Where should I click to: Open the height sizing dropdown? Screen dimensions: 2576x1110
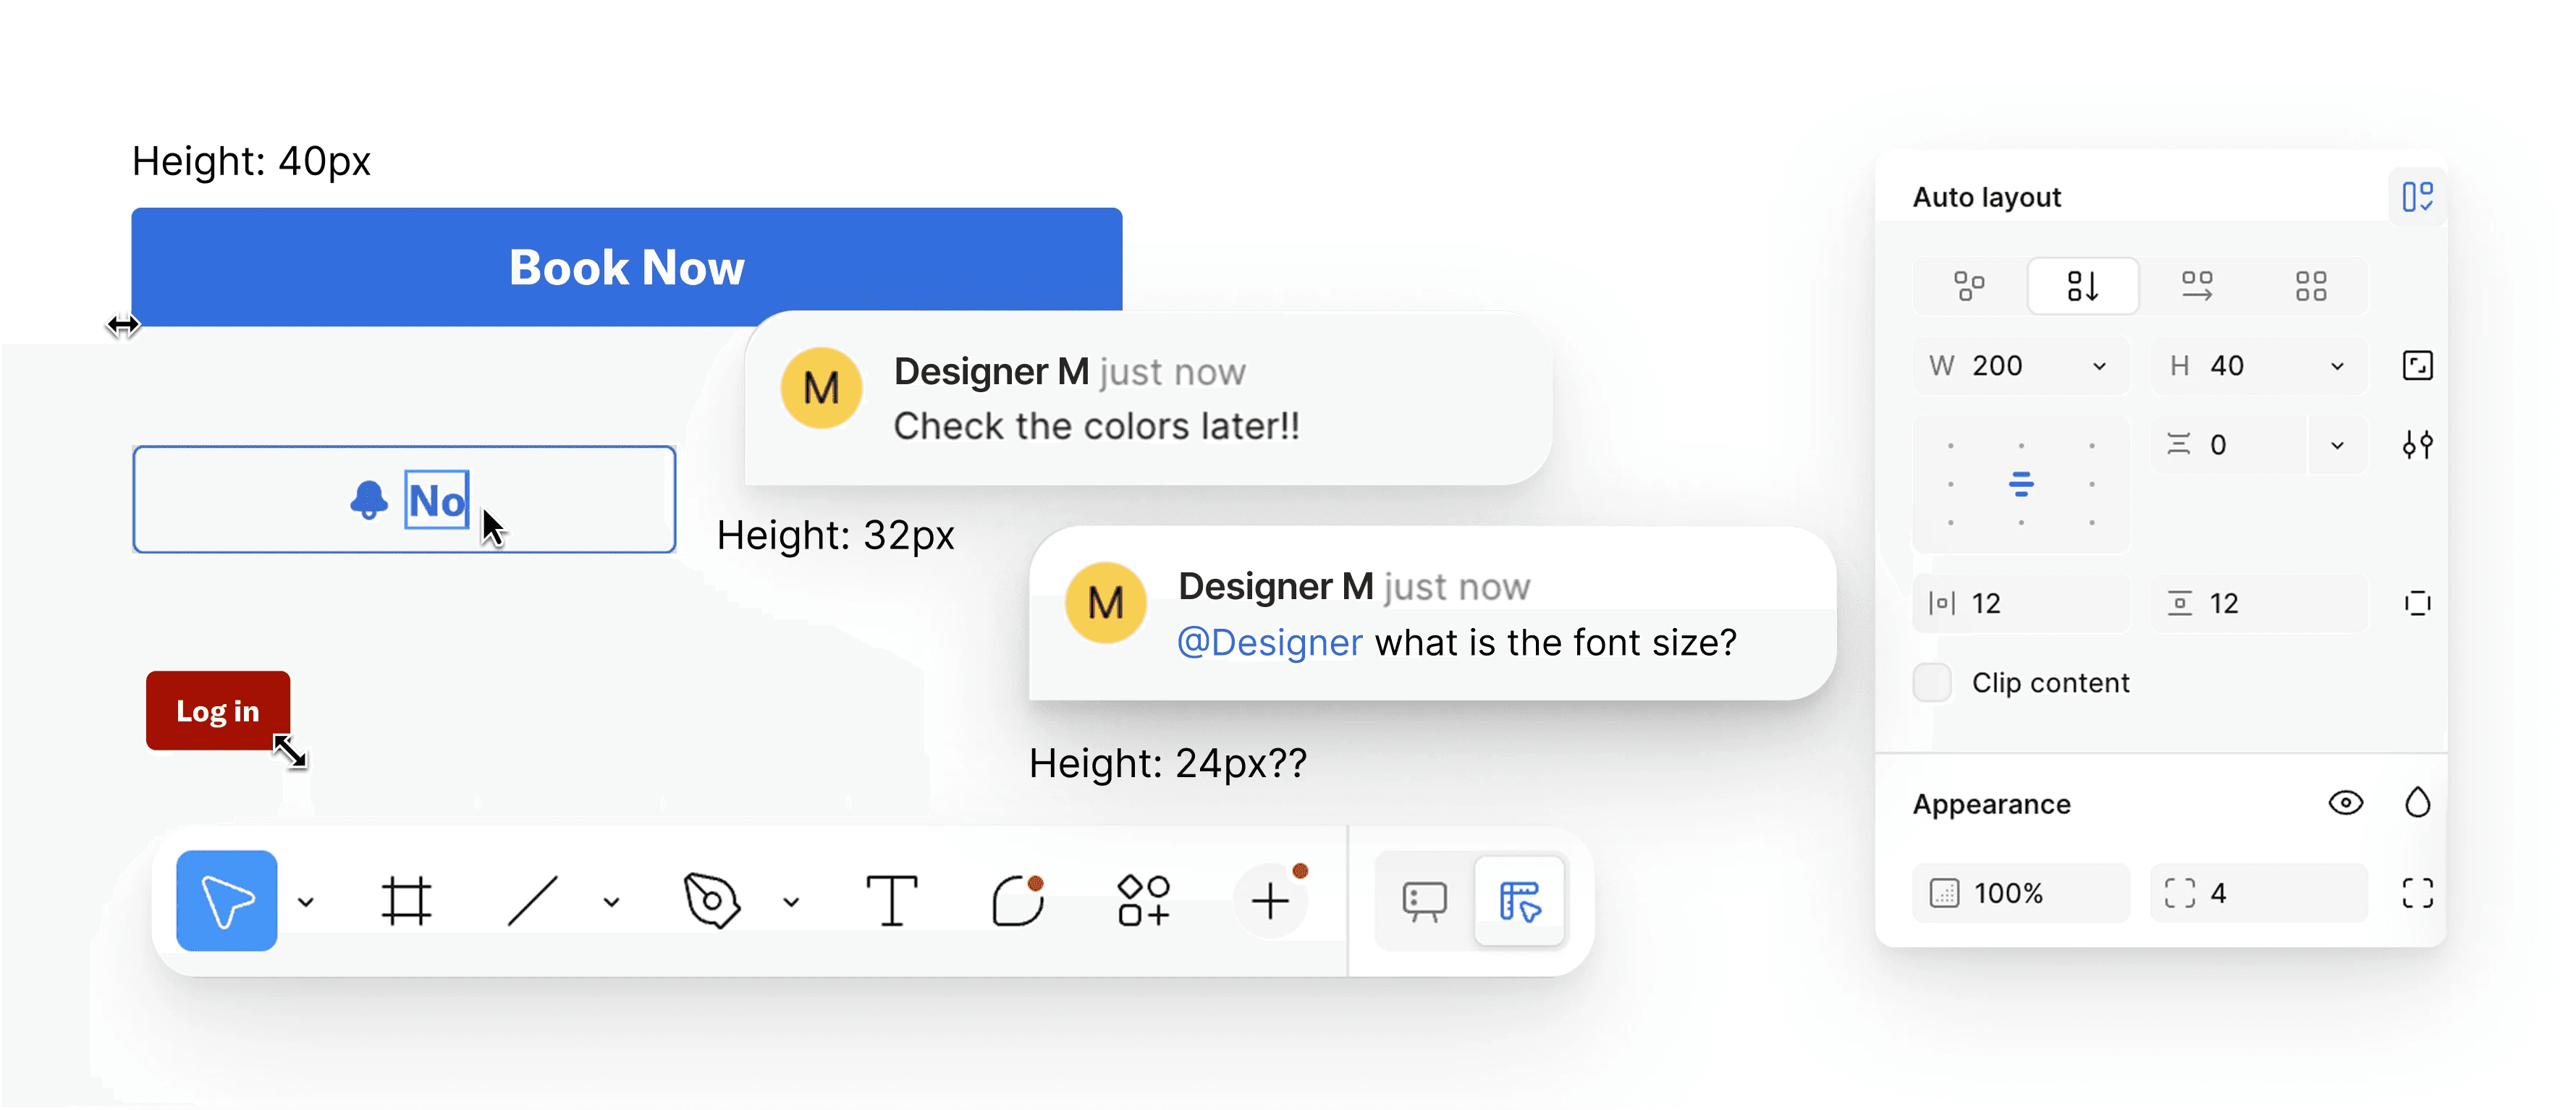click(x=2337, y=366)
